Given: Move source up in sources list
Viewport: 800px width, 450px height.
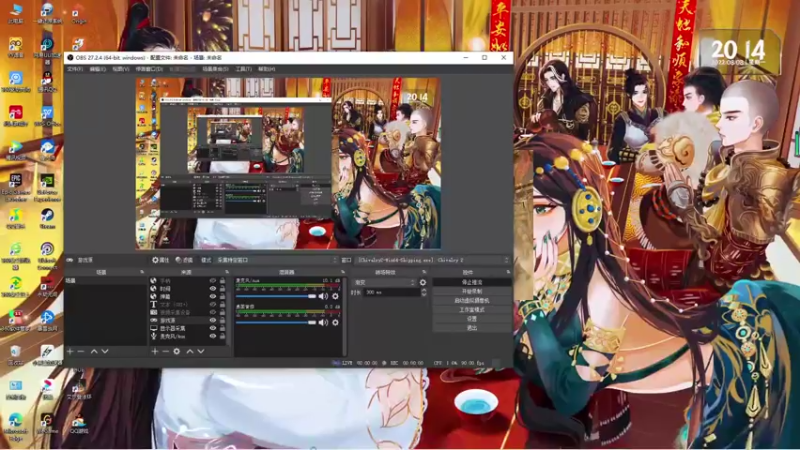Looking at the screenshot, I should 190,352.
